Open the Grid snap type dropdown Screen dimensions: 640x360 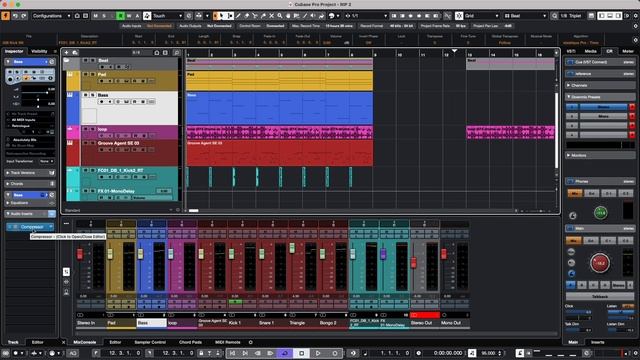(x=482, y=16)
